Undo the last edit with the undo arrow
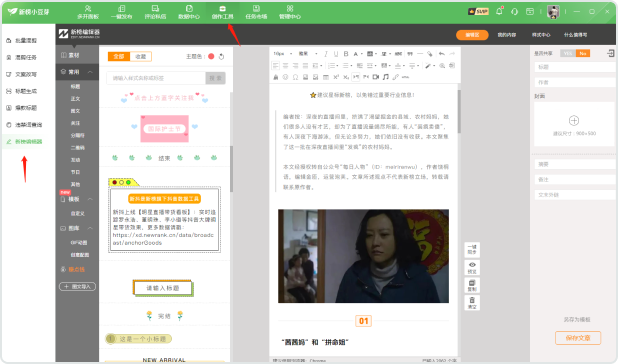Image resolution: width=618 pixels, height=364 pixels. click(441, 54)
